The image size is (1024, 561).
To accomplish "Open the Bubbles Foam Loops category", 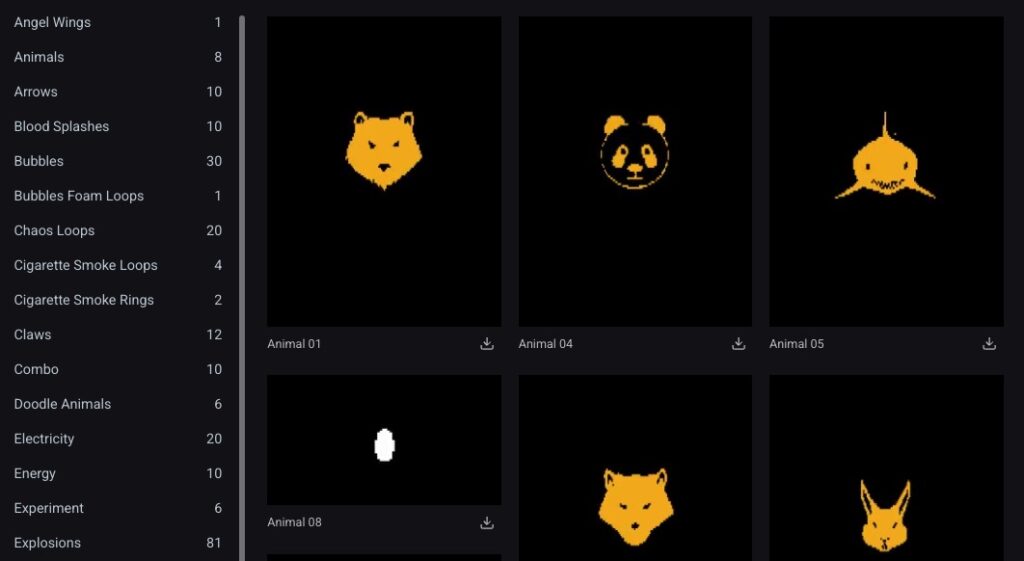I will [x=79, y=196].
